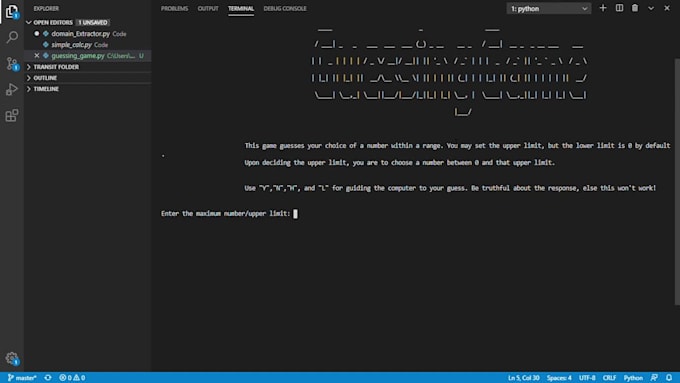Click the terminal vertical scrollbar
Viewport: 680px width, 383px height.
point(677,182)
